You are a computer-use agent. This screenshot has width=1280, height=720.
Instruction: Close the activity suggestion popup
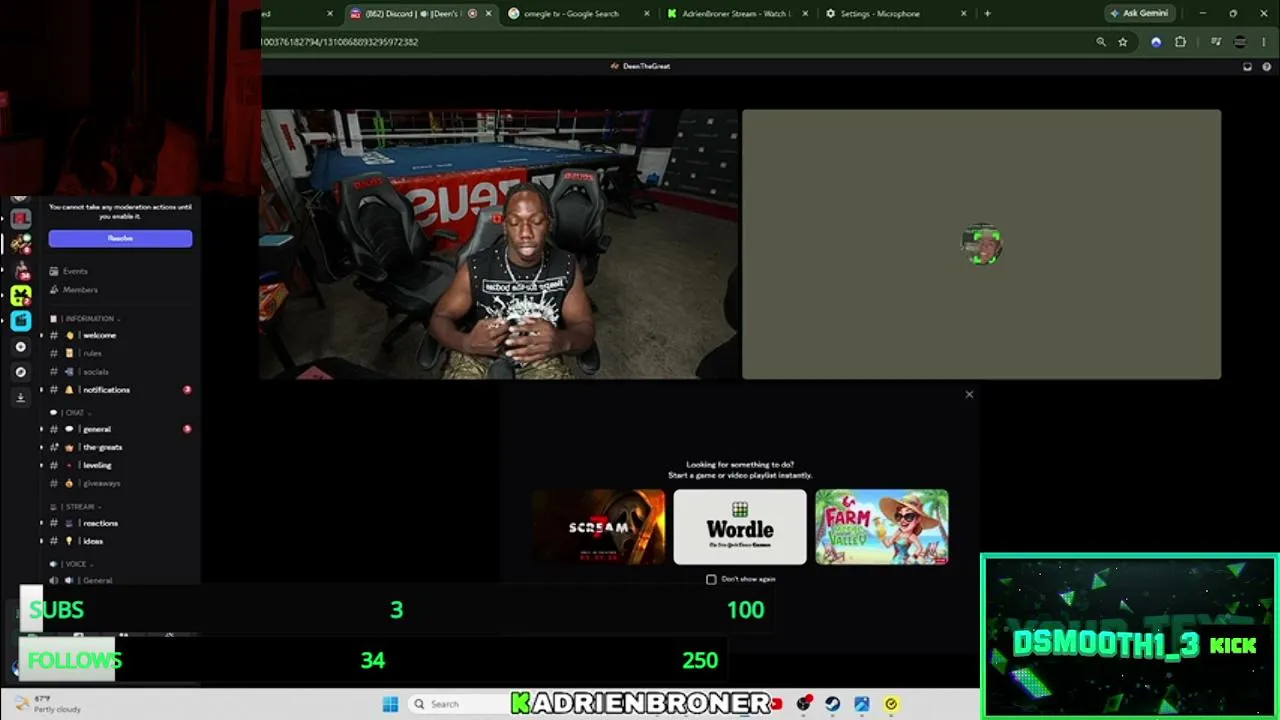point(969,394)
